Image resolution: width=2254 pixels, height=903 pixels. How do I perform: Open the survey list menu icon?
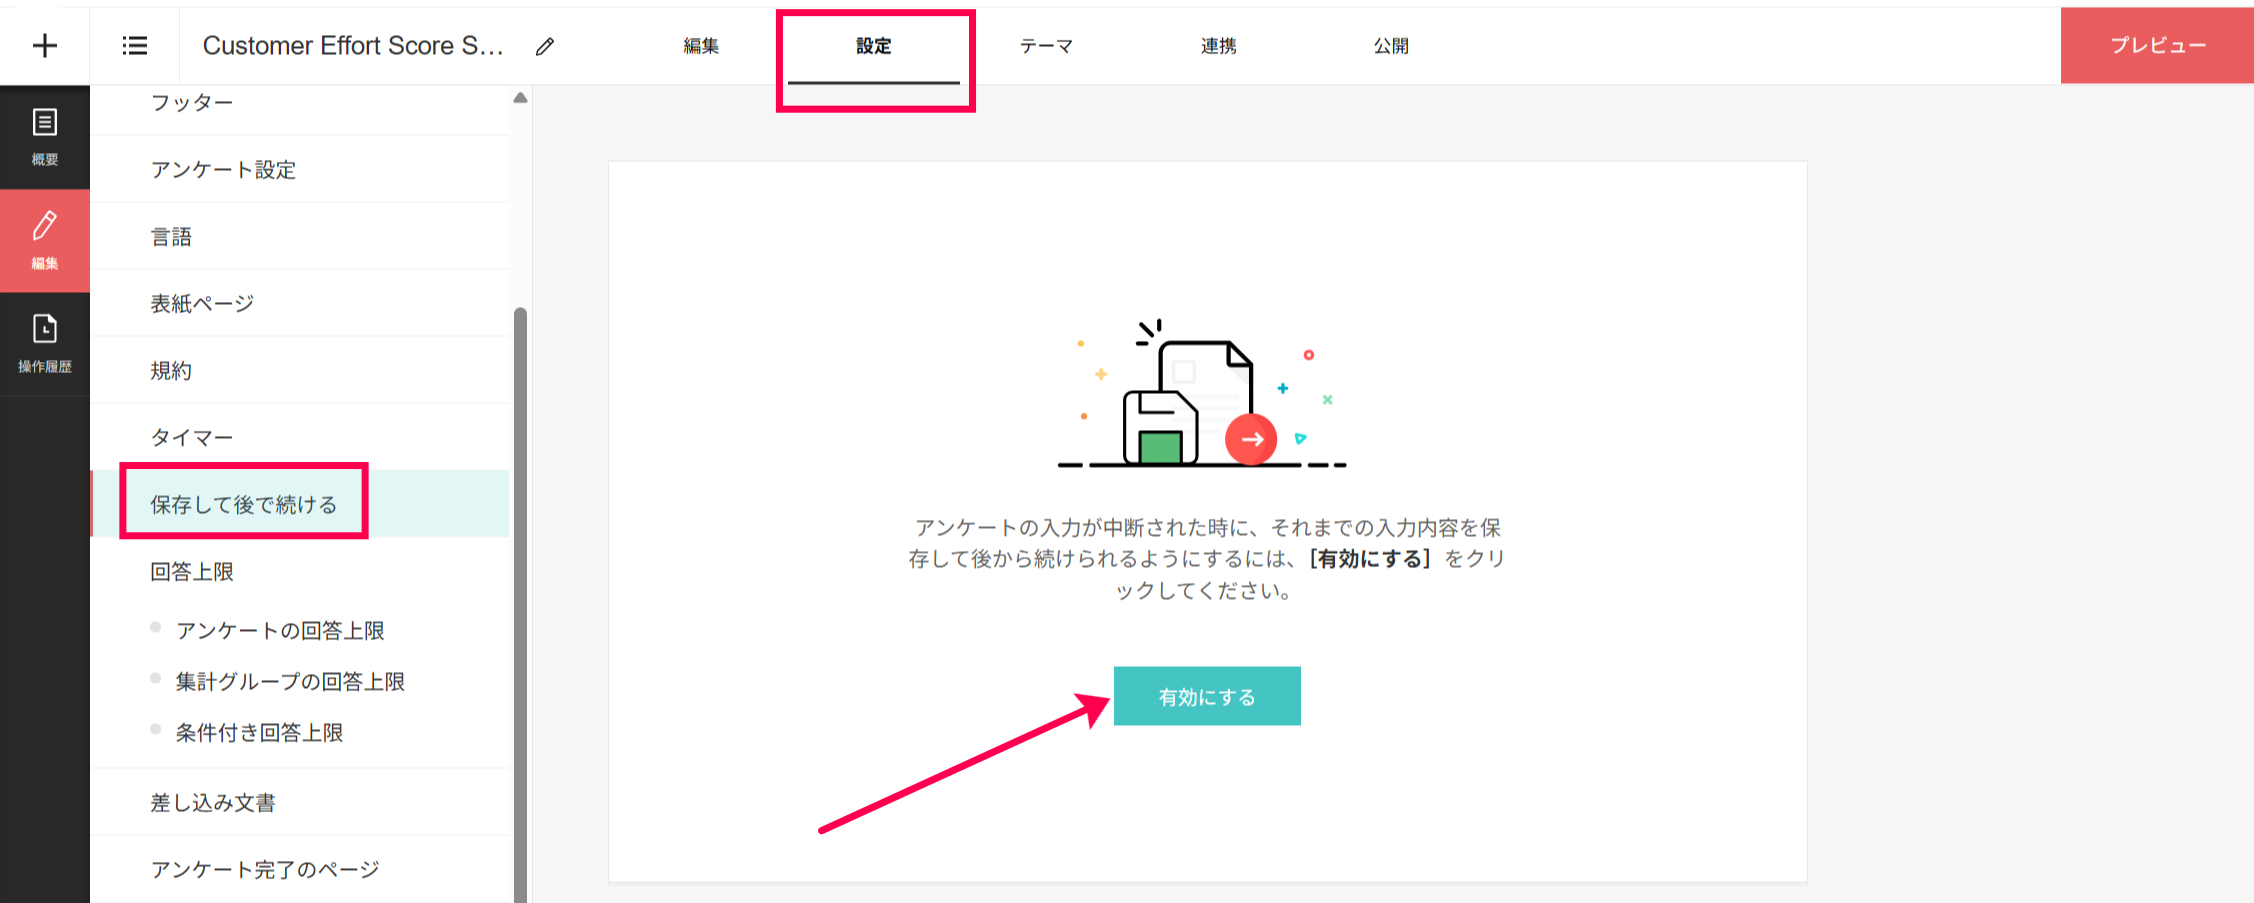point(135,46)
